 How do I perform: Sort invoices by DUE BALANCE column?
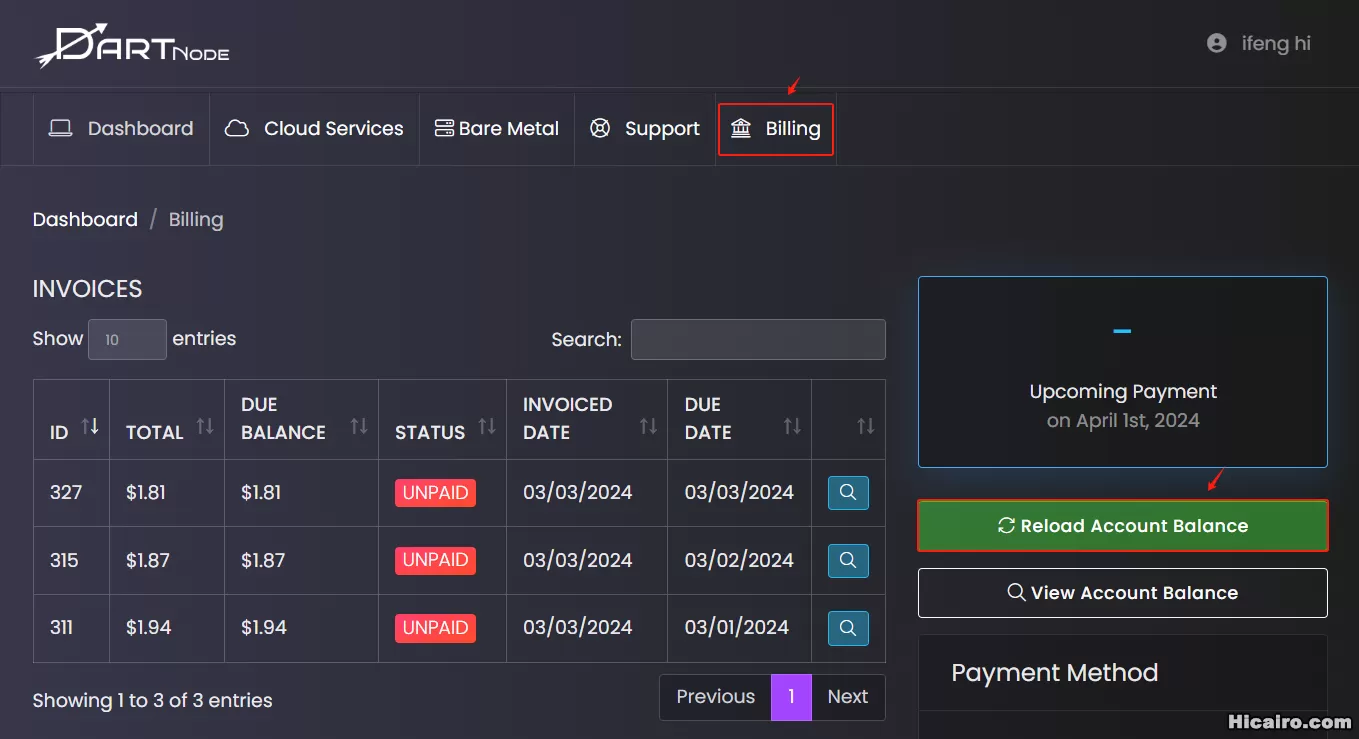301,420
